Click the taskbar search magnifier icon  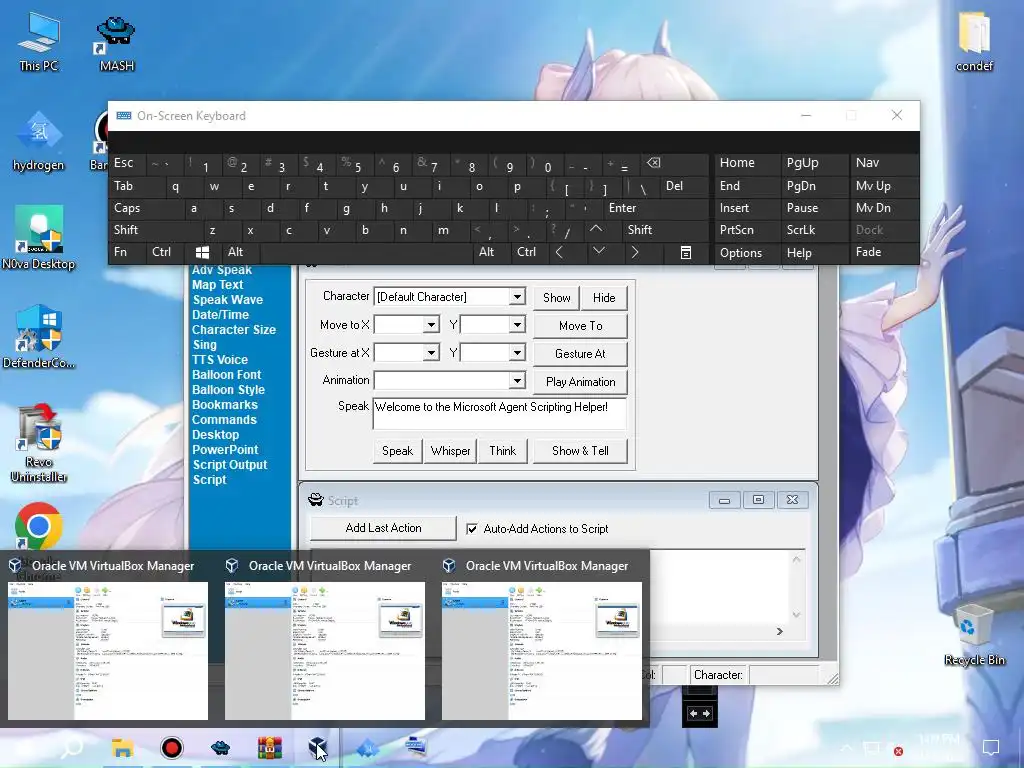71,747
